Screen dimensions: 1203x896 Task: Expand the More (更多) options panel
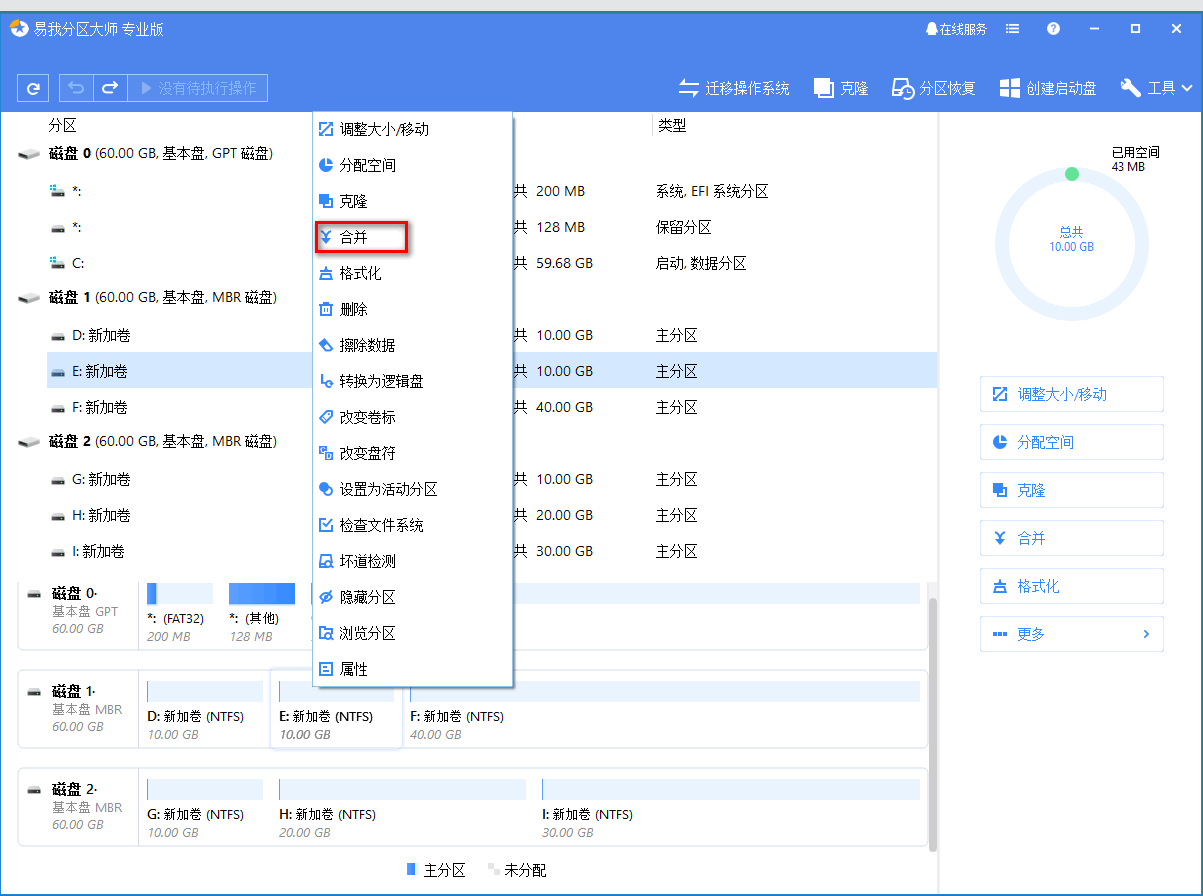pyautogui.click(x=1071, y=634)
